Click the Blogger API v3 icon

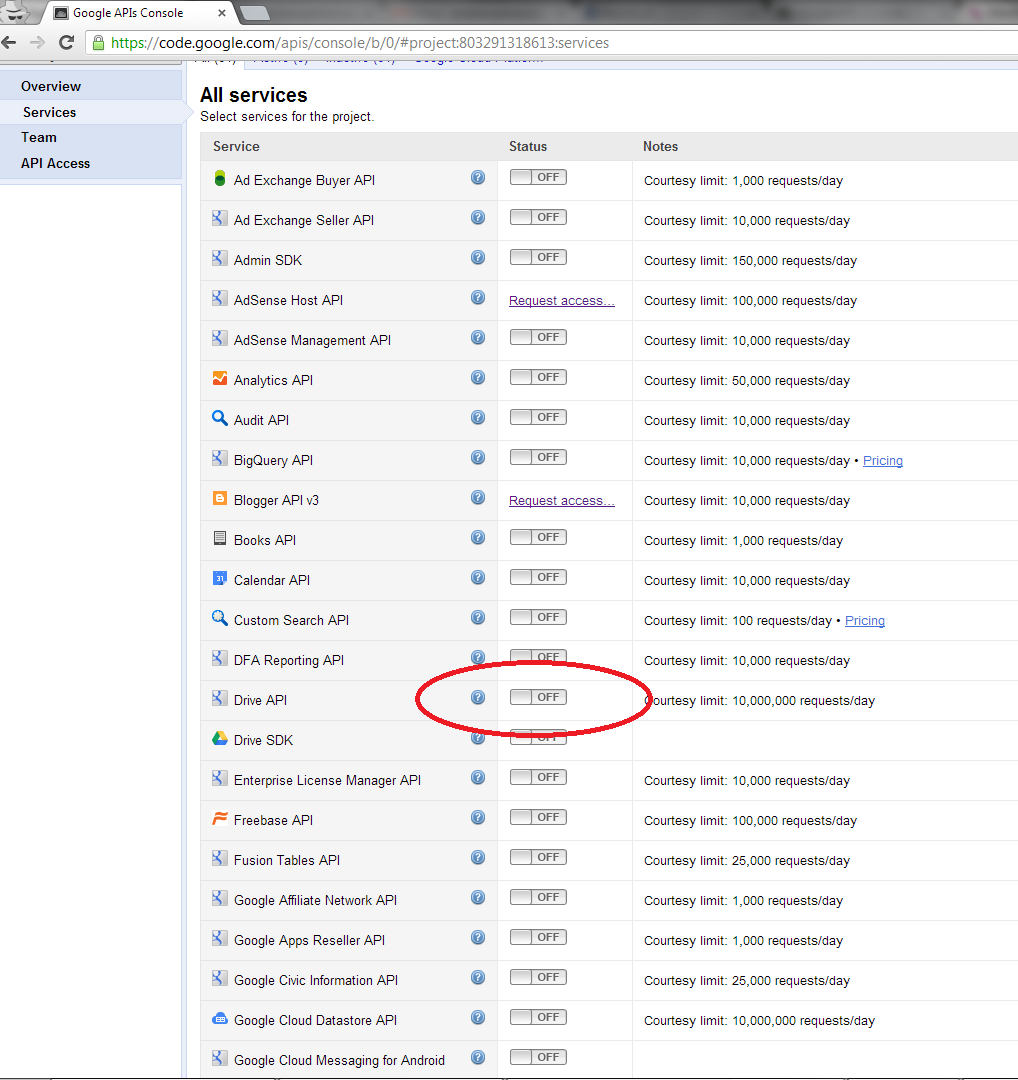click(219, 497)
